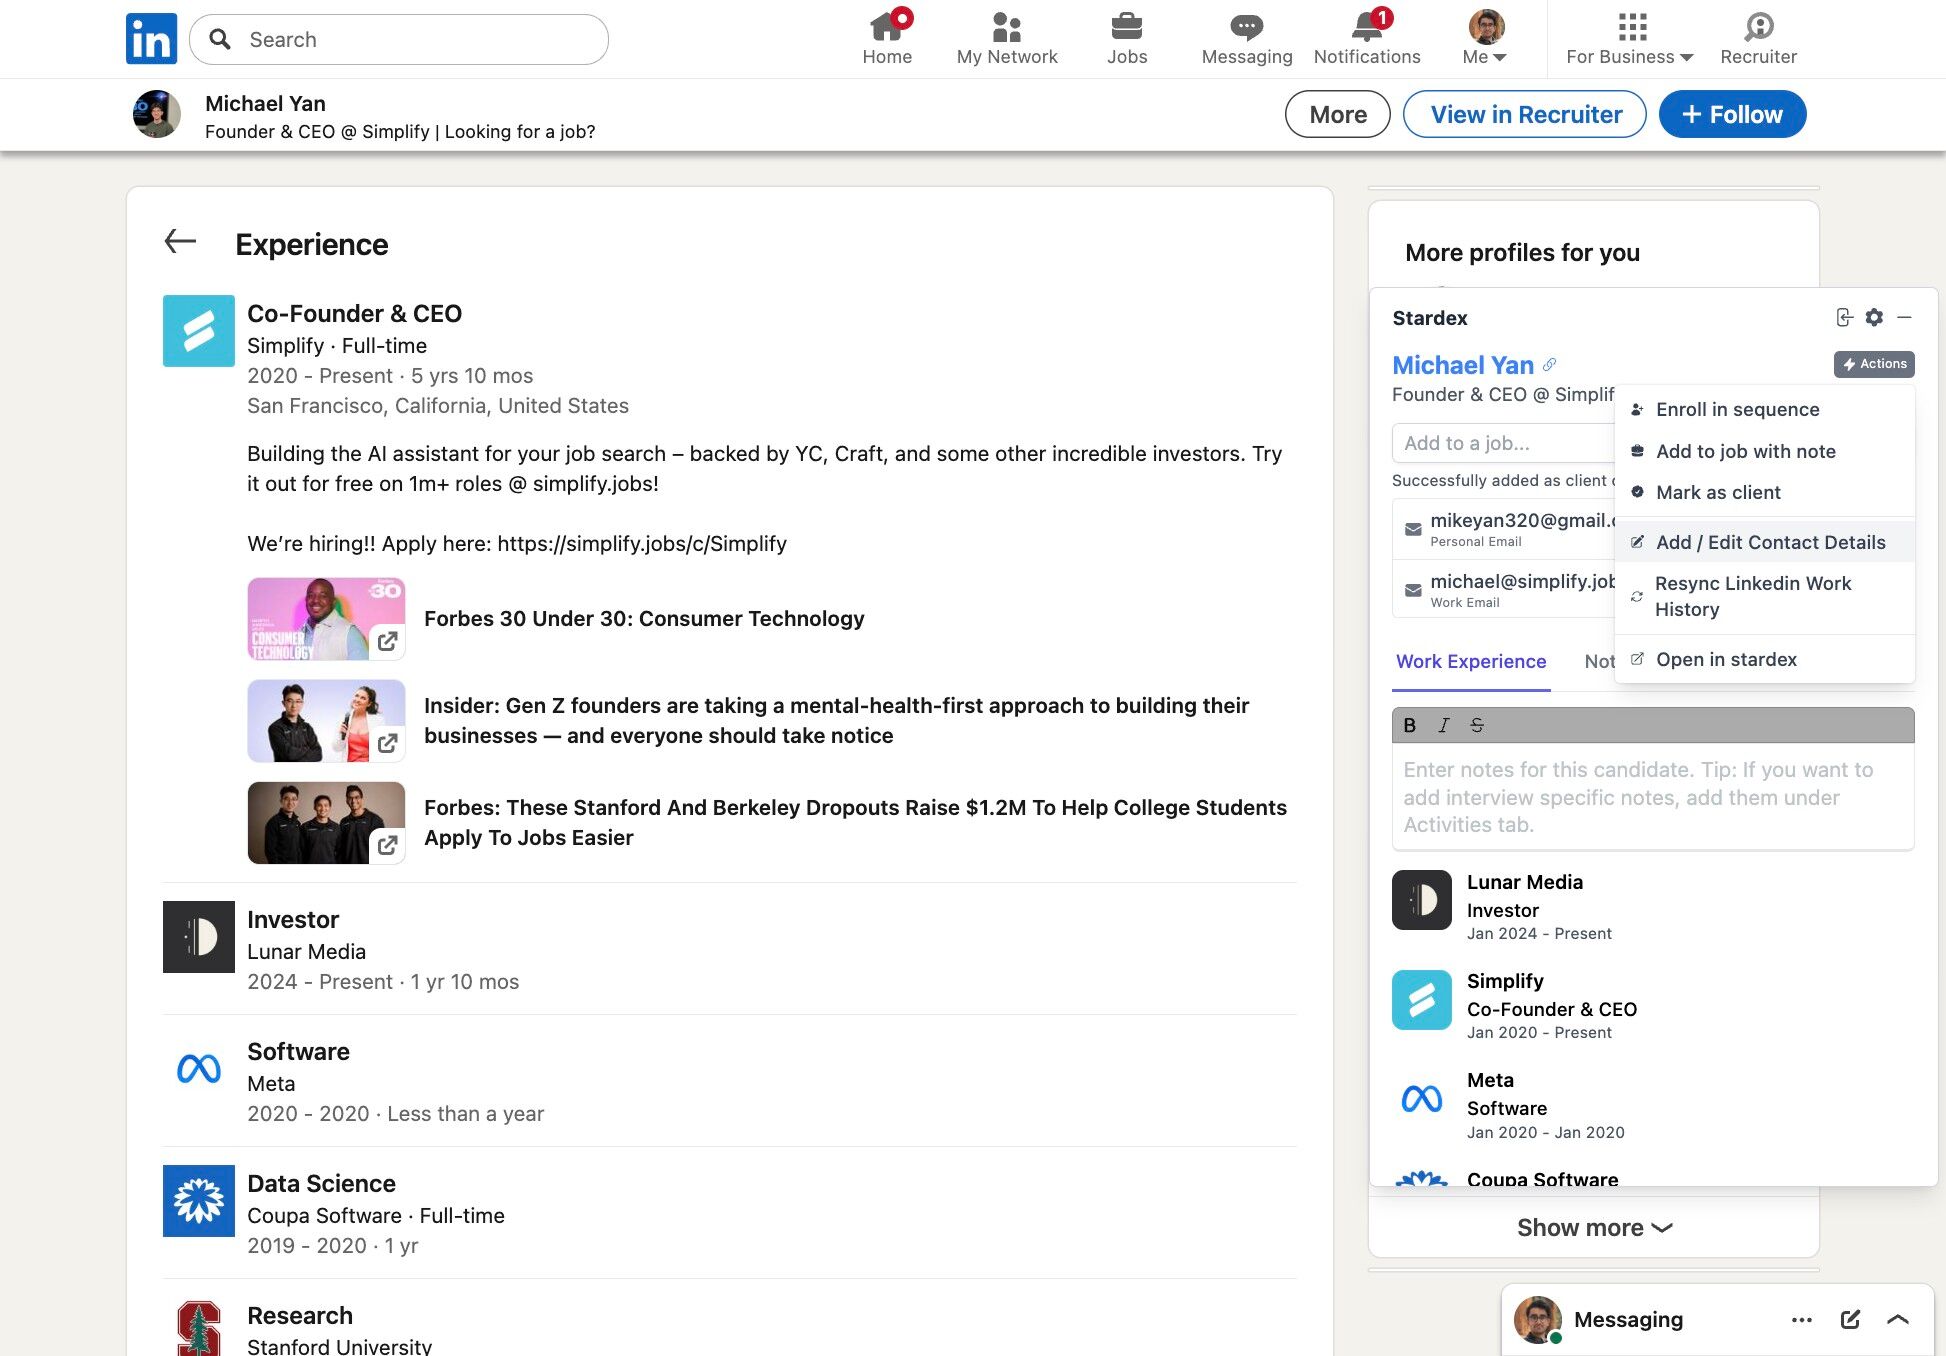Click View in Recruiter button
The image size is (1946, 1356).
pos(1524,114)
